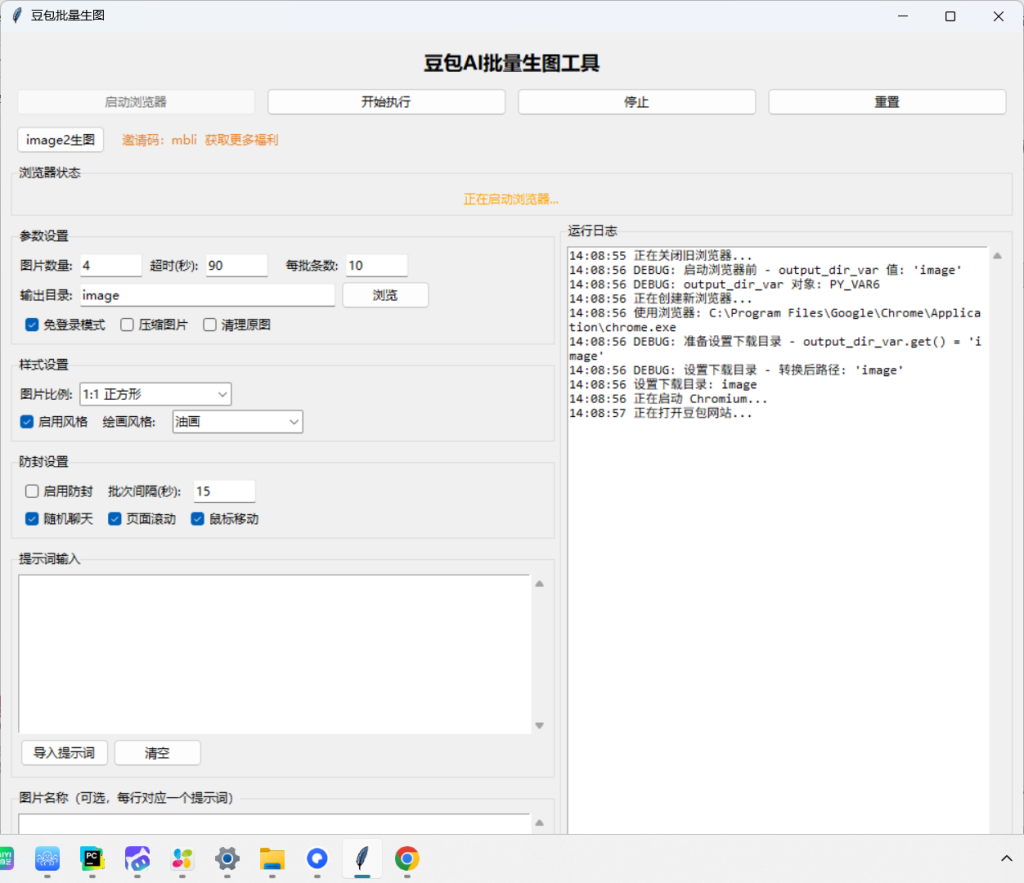Open File Explorer from the taskbar
1024x883 pixels.
272,858
